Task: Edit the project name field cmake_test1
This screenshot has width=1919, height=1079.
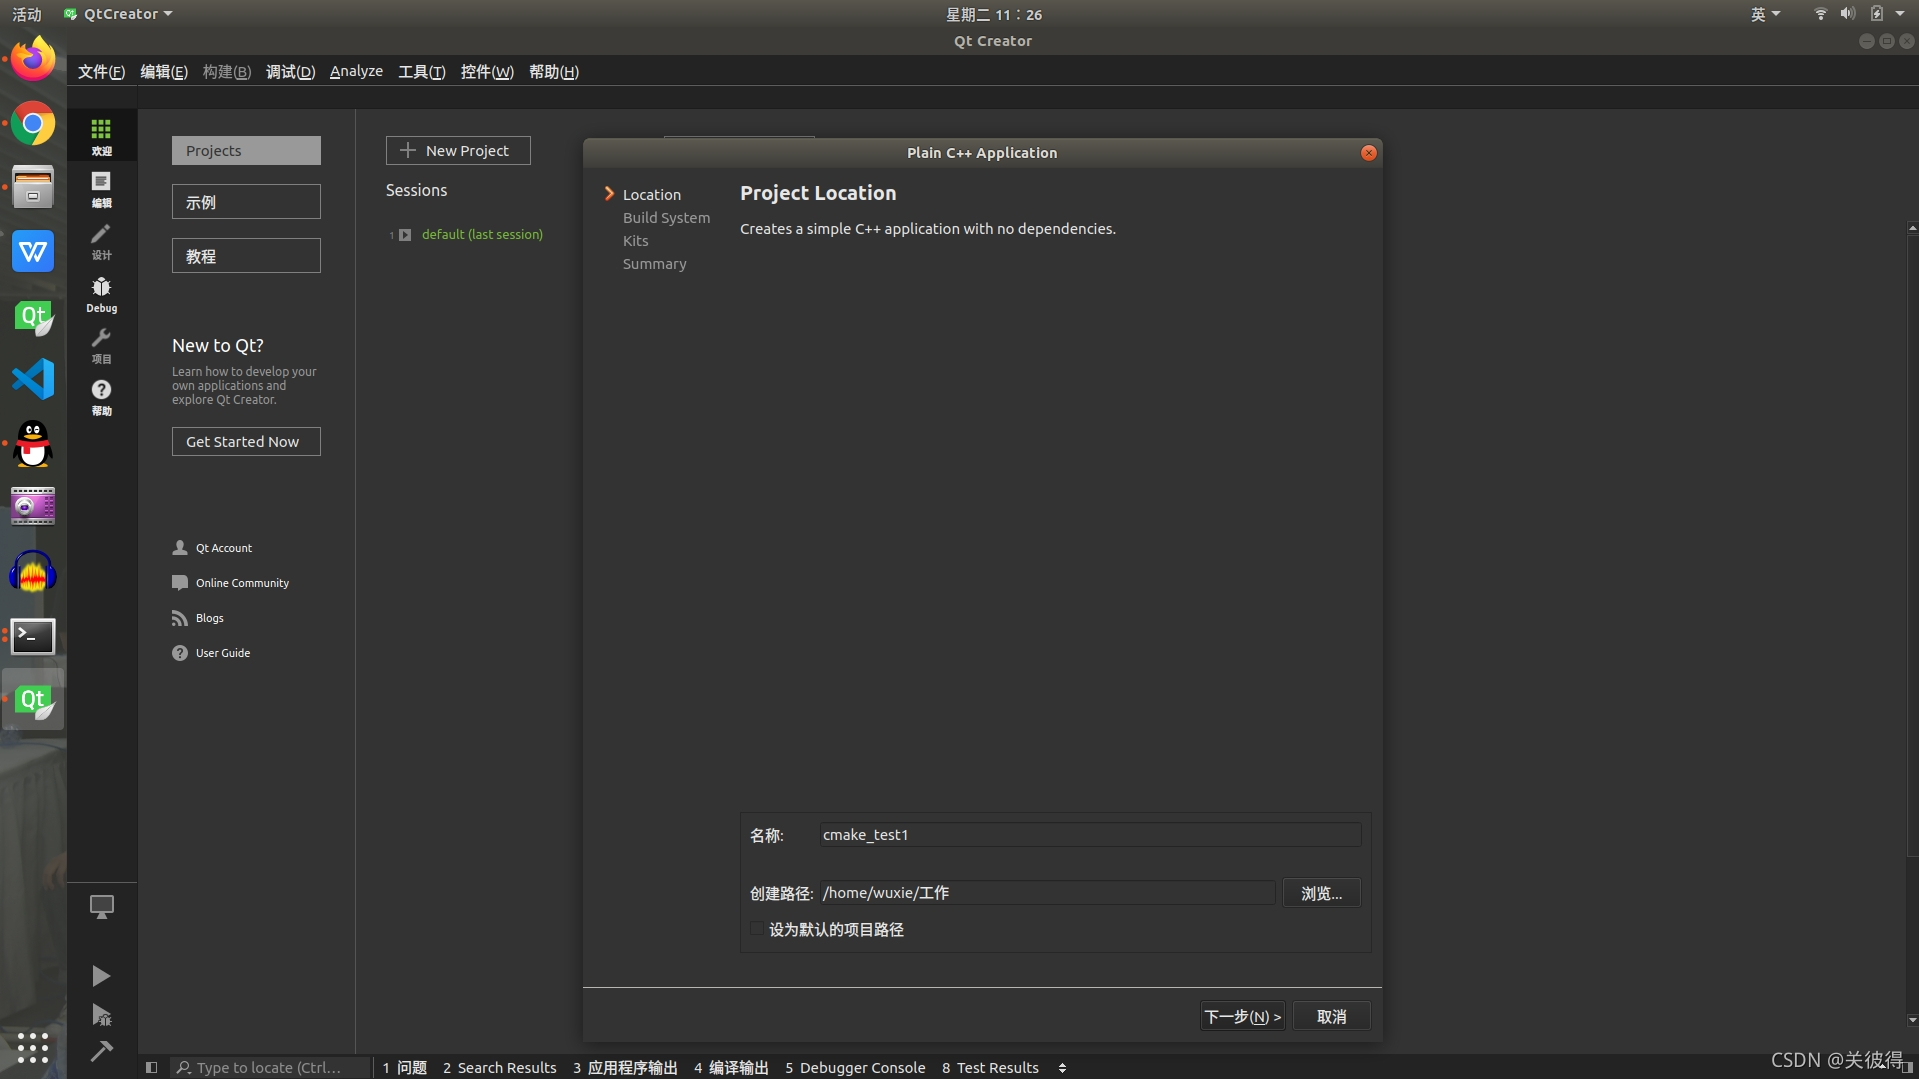Action: [1090, 835]
